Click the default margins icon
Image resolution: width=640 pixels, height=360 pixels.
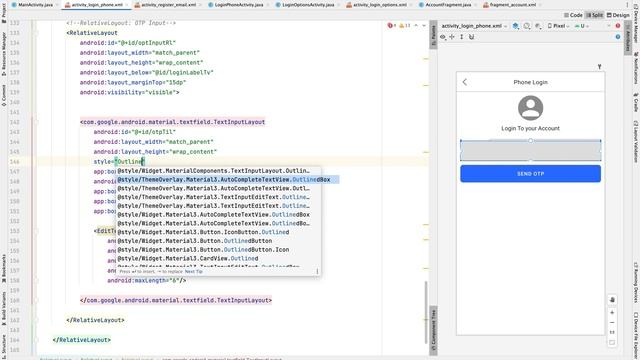tap(452, 37)
